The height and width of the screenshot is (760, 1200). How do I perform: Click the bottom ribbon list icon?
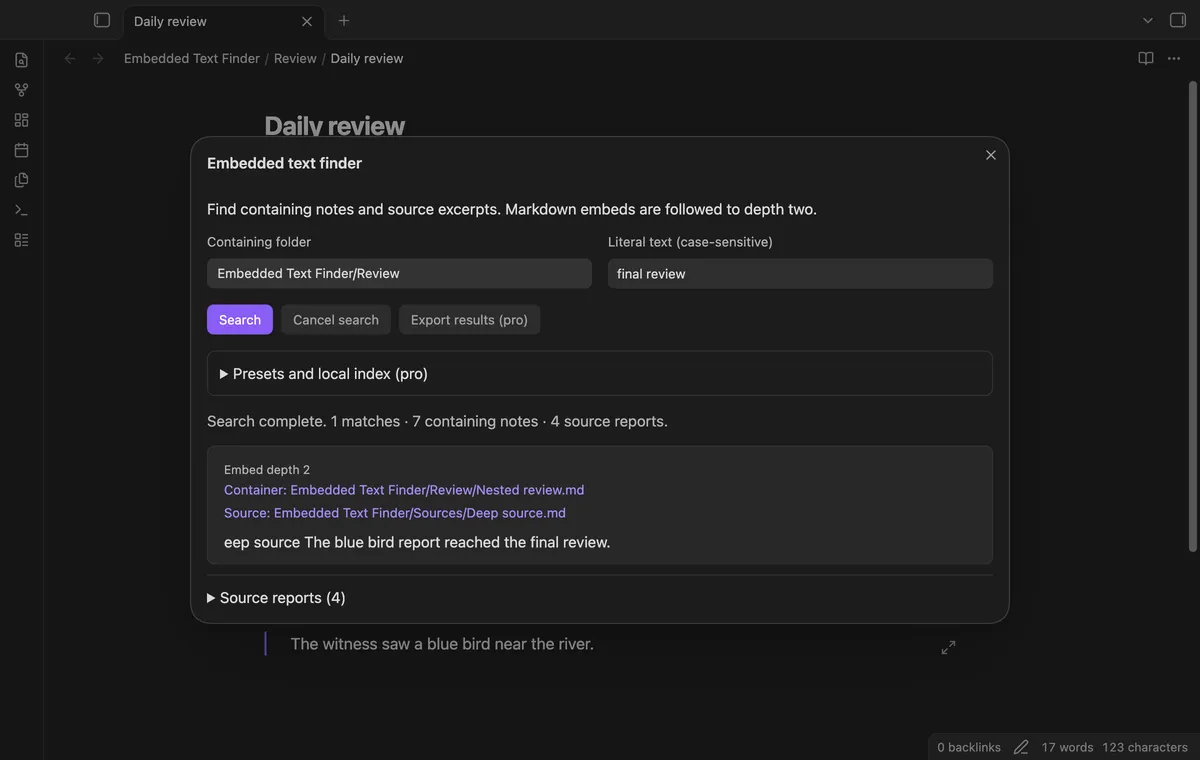[x=21, y=240]
